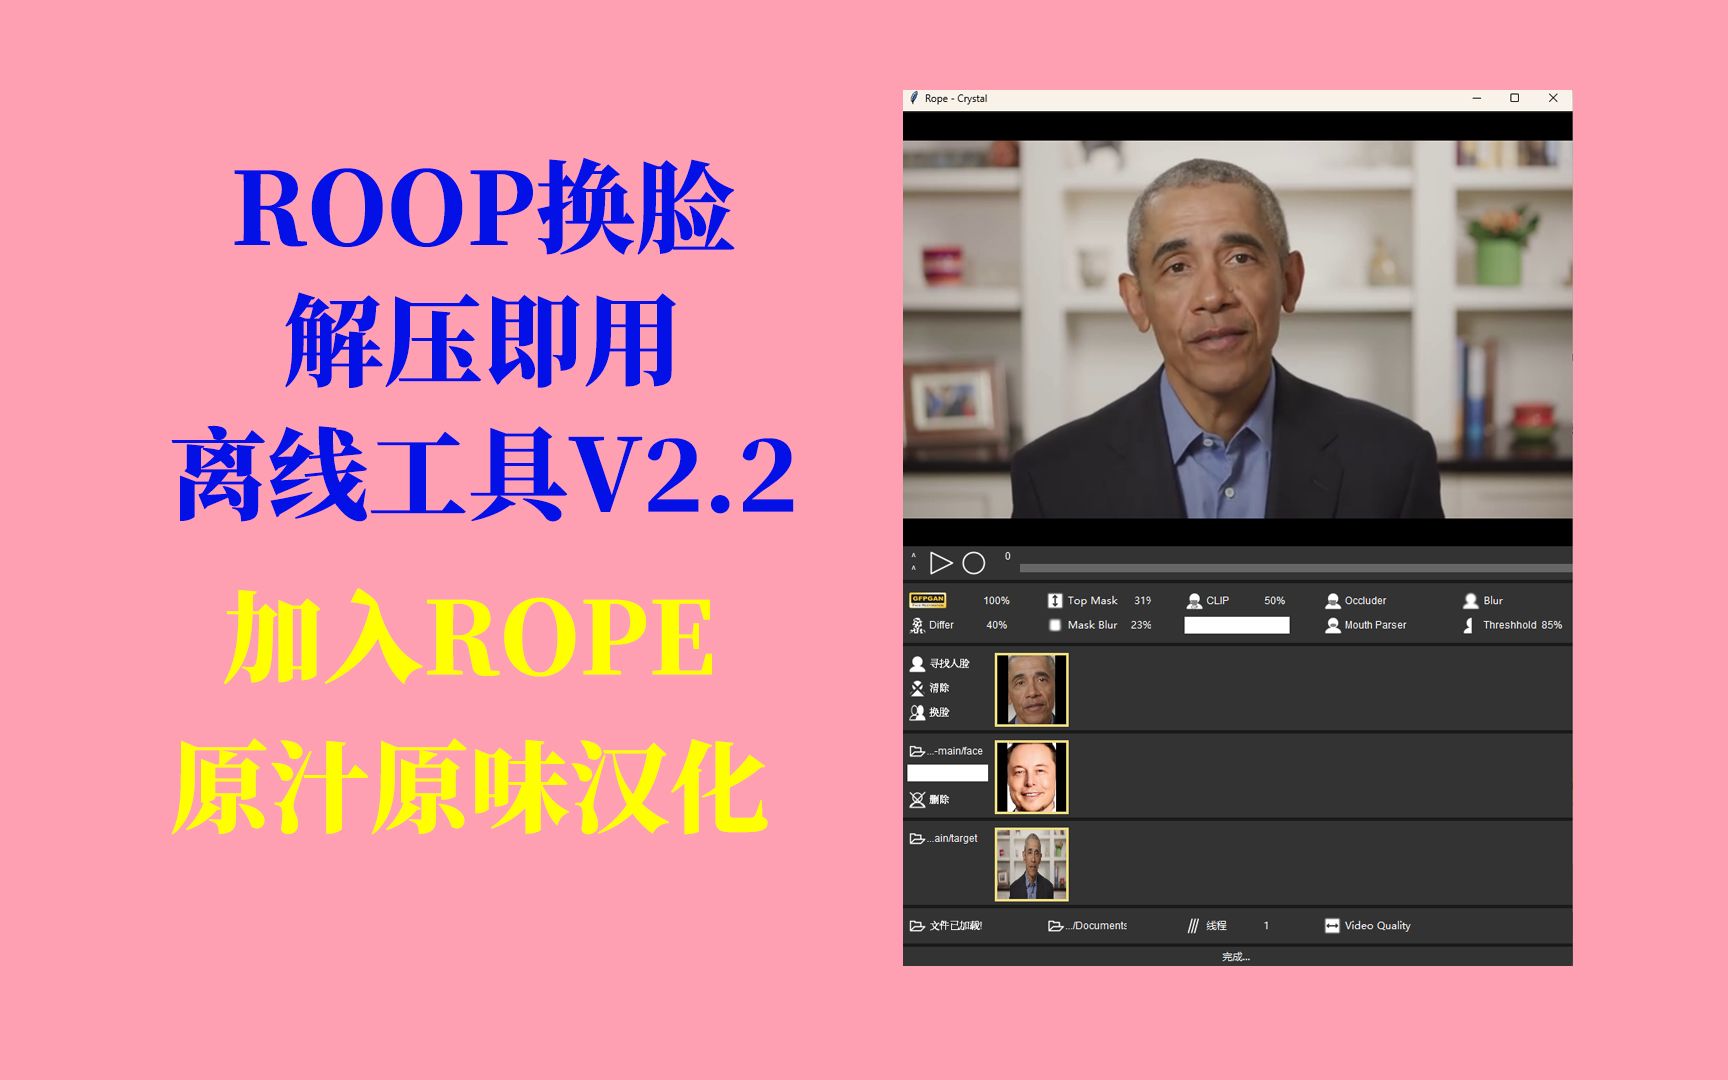
Task: Click the Video Quality icon
Action: click(x=1333, y=925)
